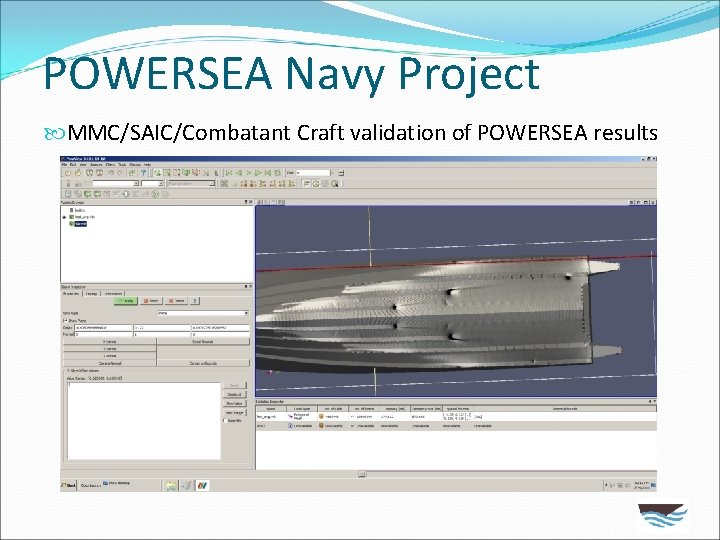Open the File menu
Viewport: 720px width, 540px height.
pyautogui.click(x=64, y=164)
